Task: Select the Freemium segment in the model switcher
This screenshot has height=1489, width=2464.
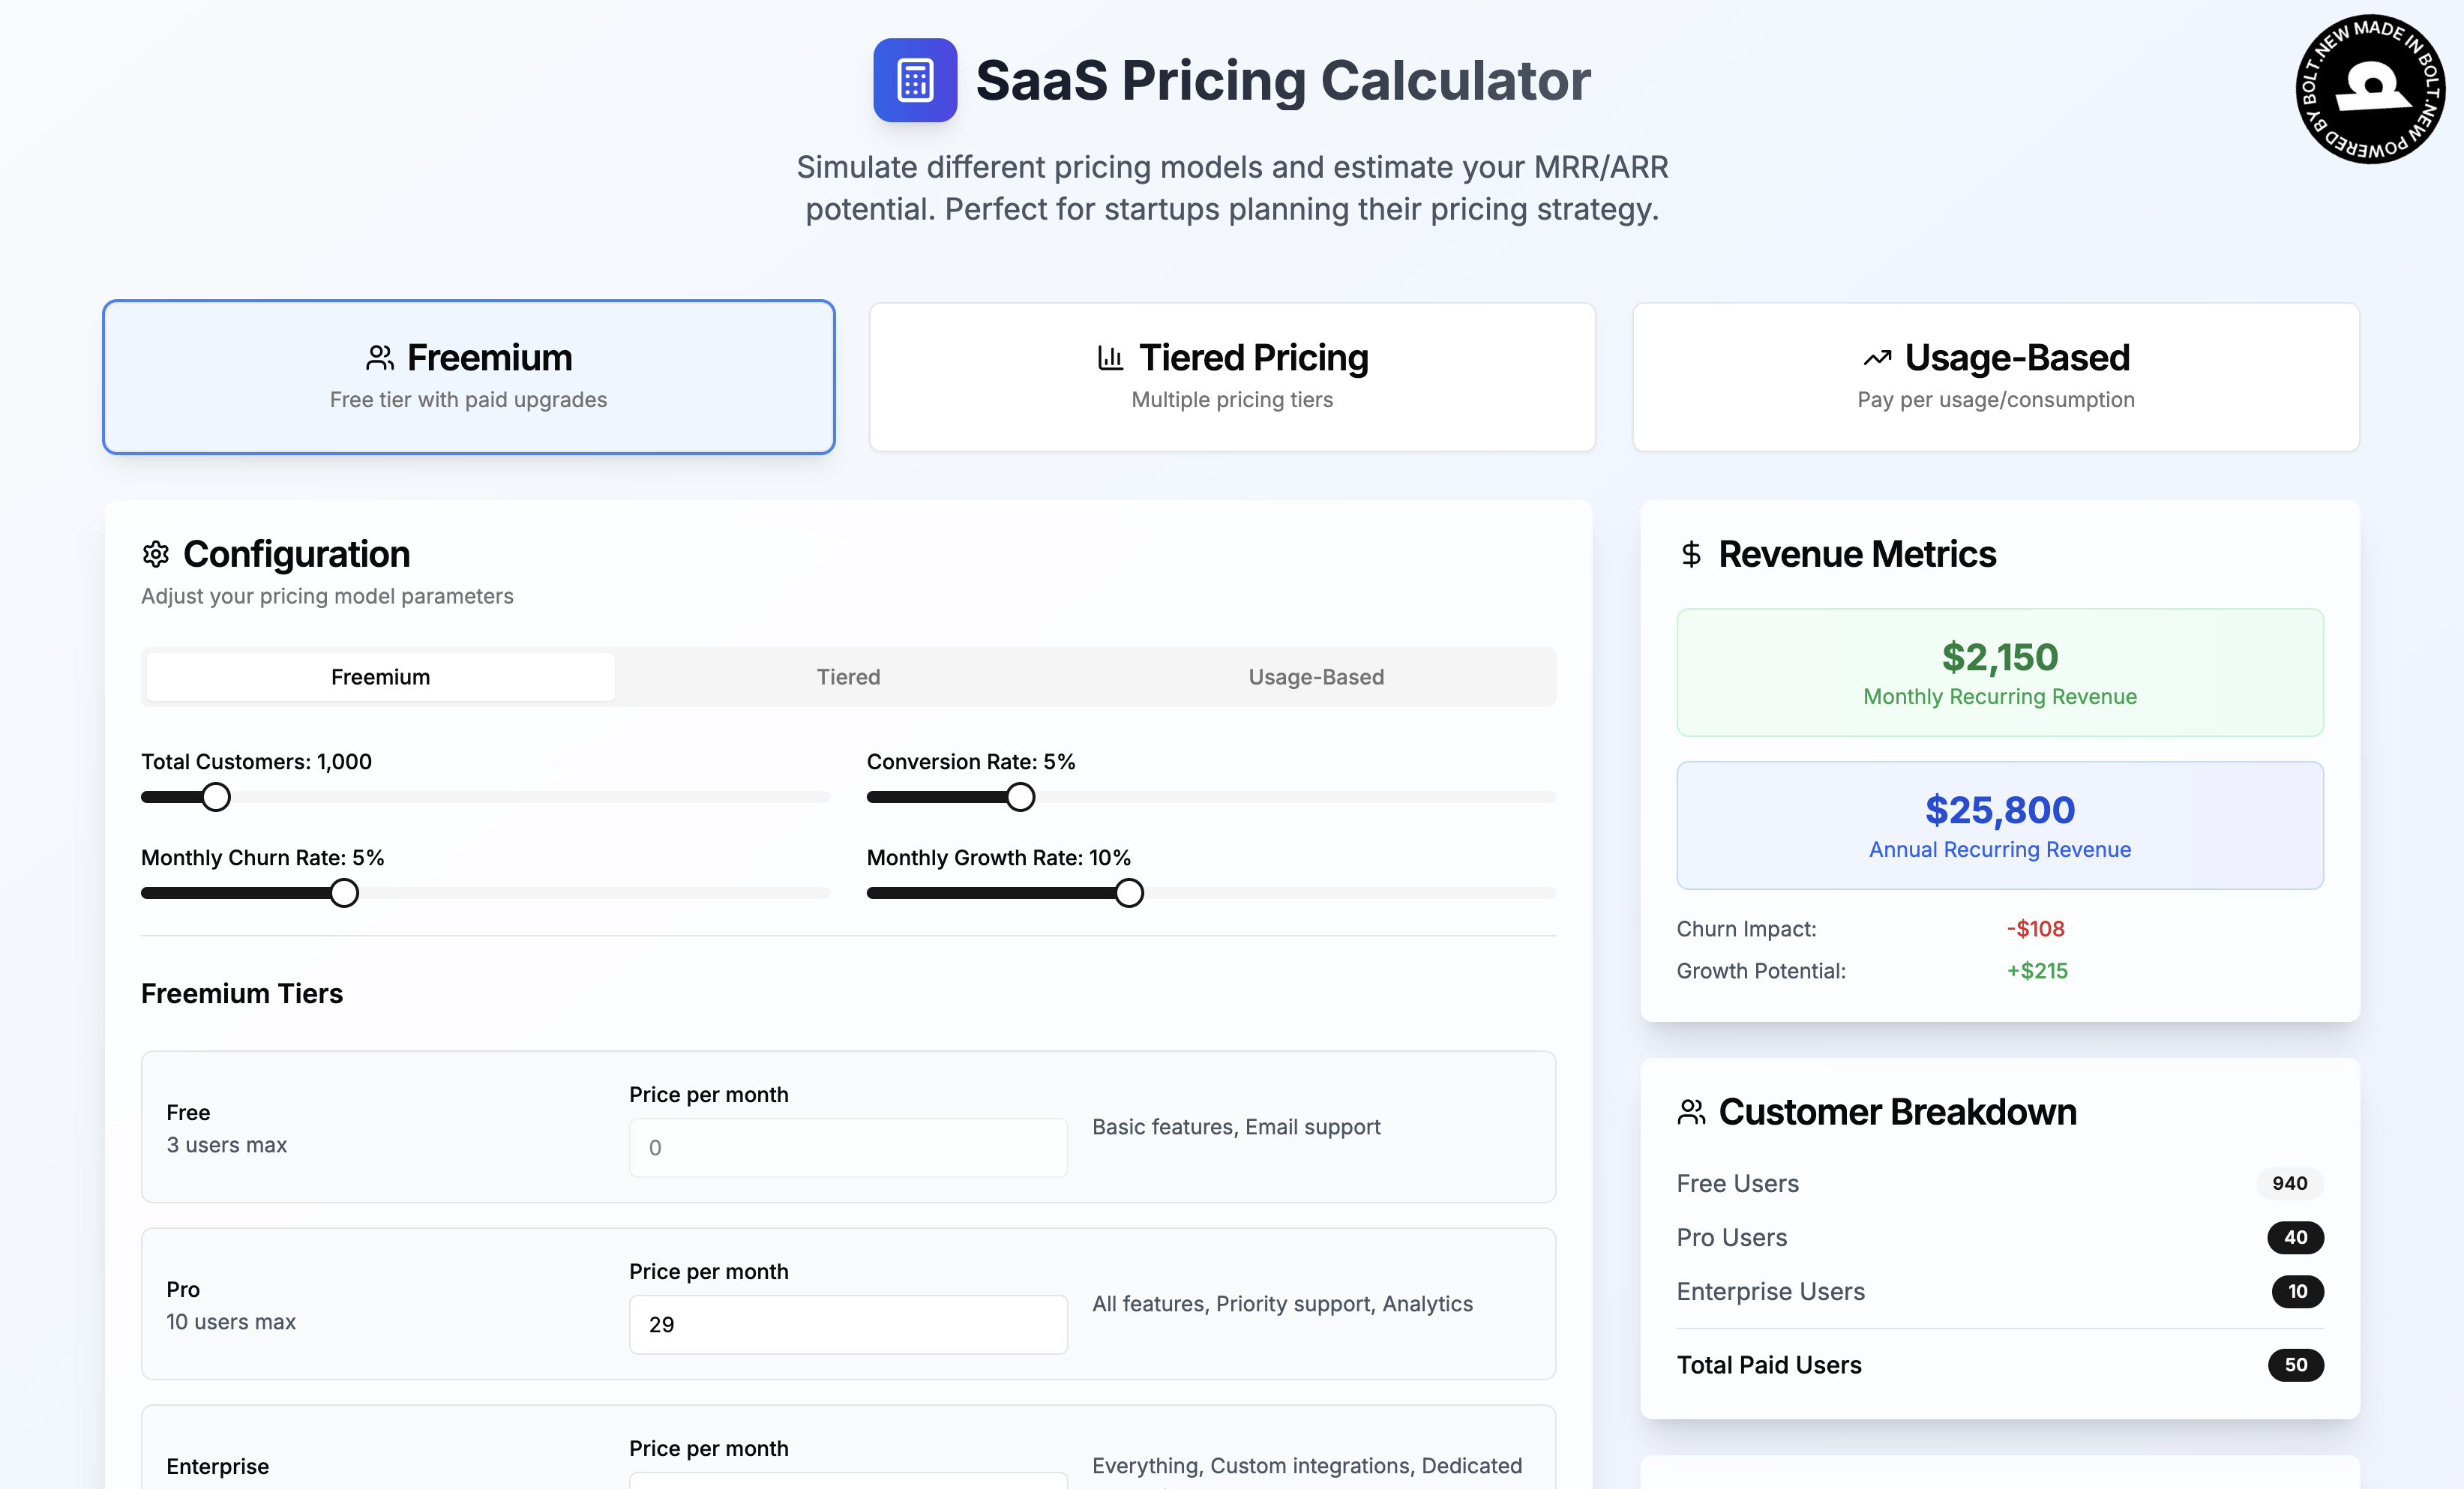Action: 380,676
